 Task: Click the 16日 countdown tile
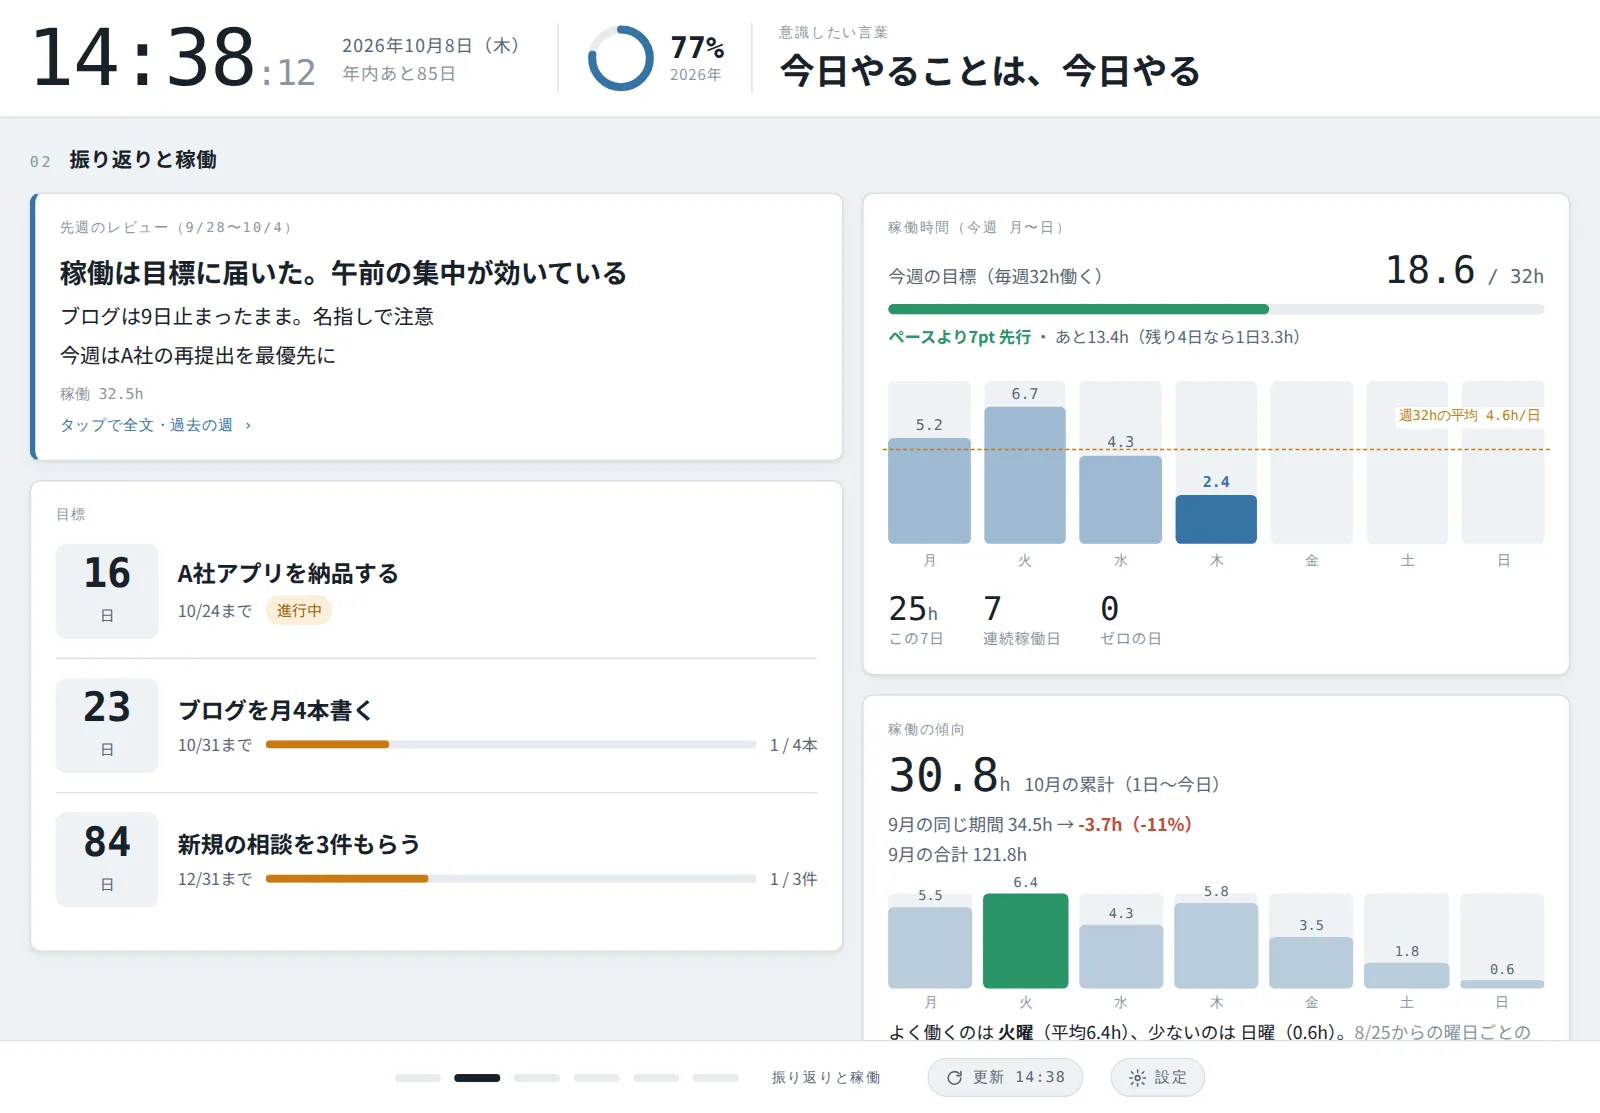point(107,591)
